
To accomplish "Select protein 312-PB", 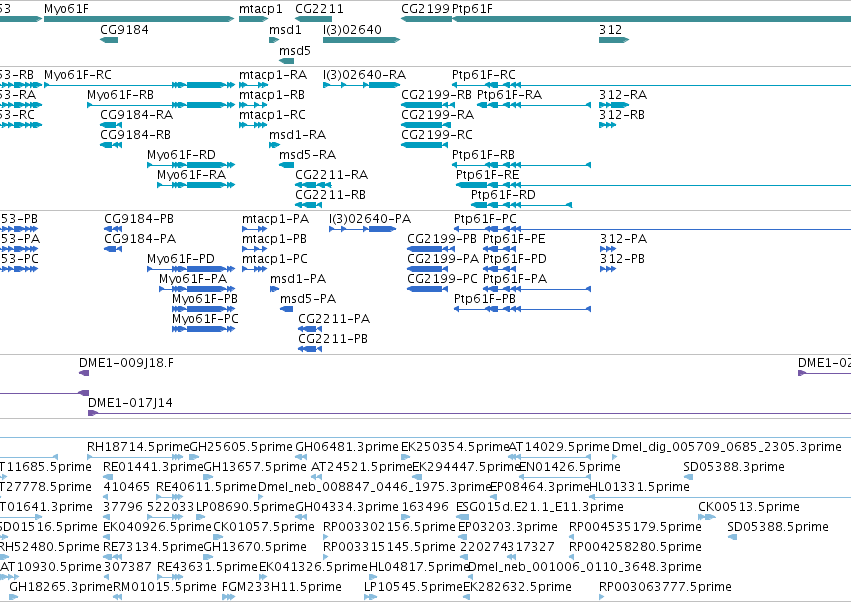I will pyautogui.click(x=608, y=269).
